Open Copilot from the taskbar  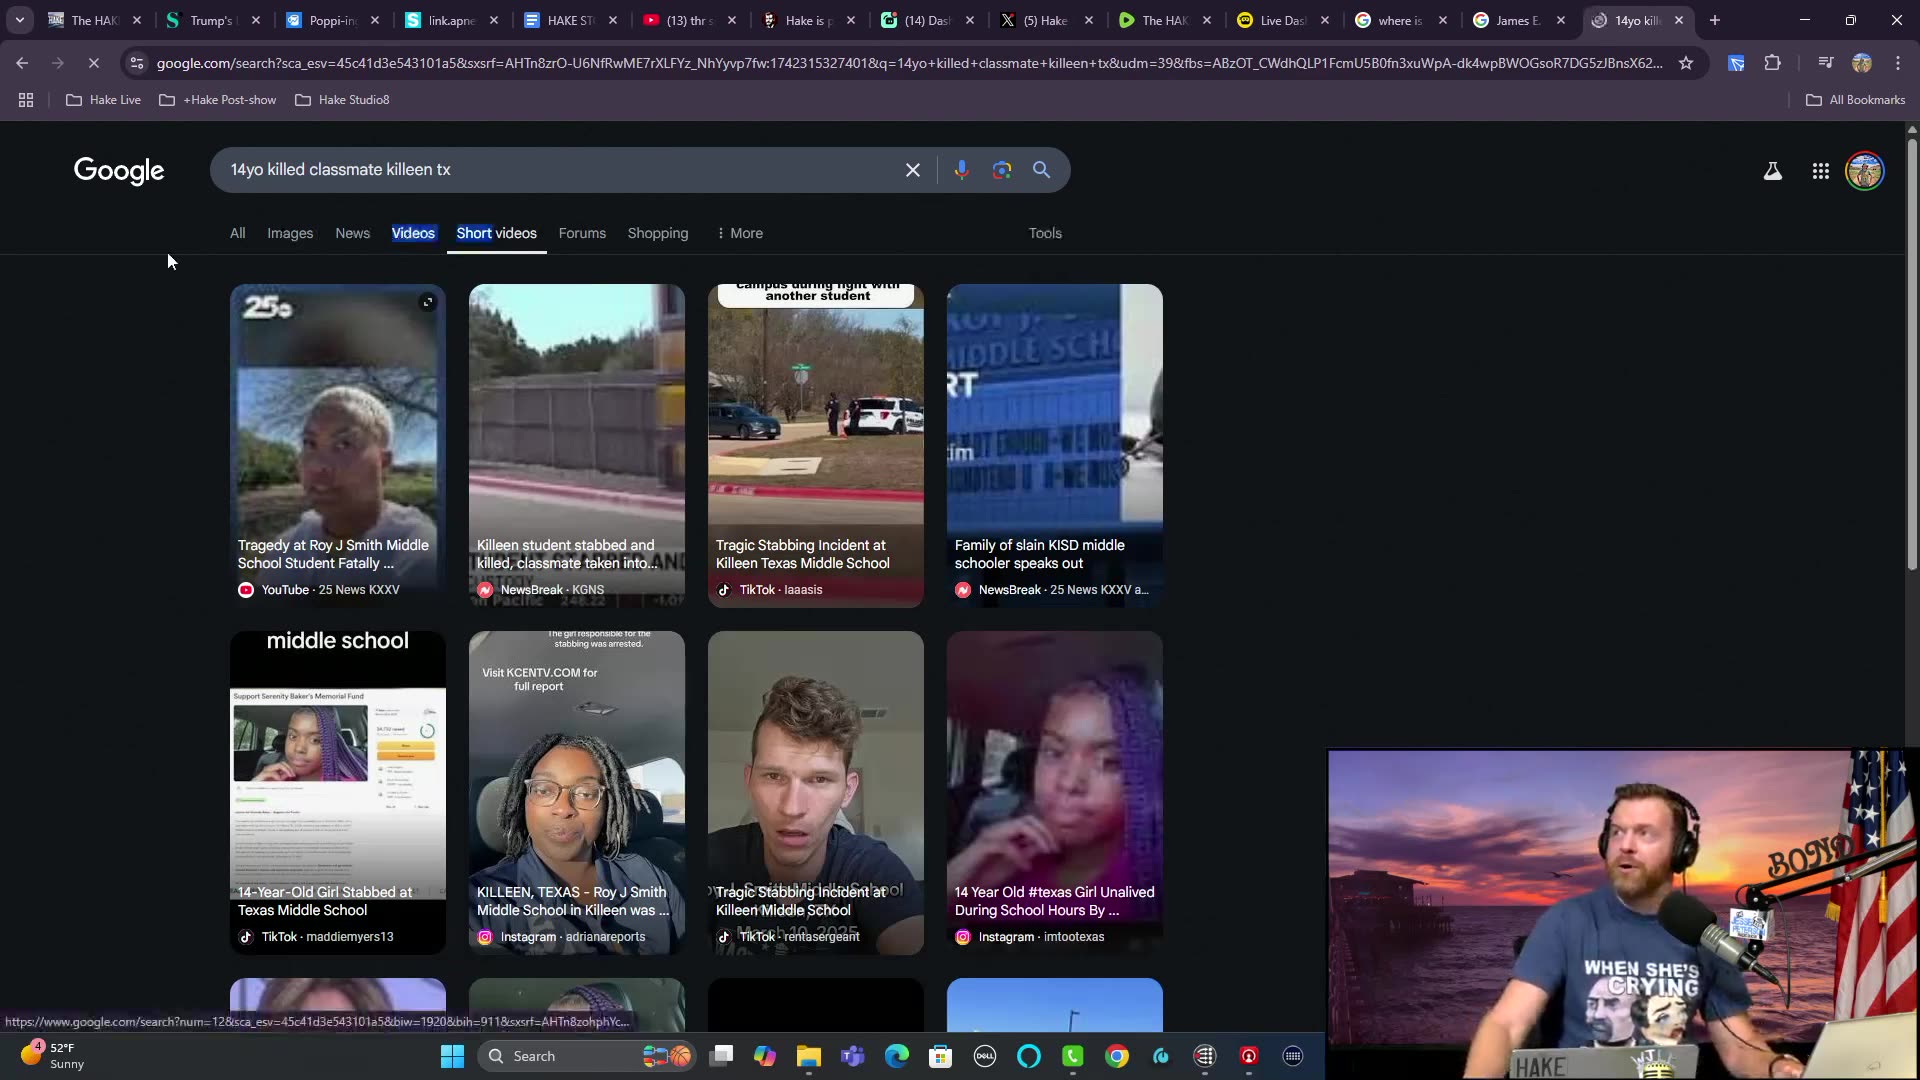pos(765,1056)
